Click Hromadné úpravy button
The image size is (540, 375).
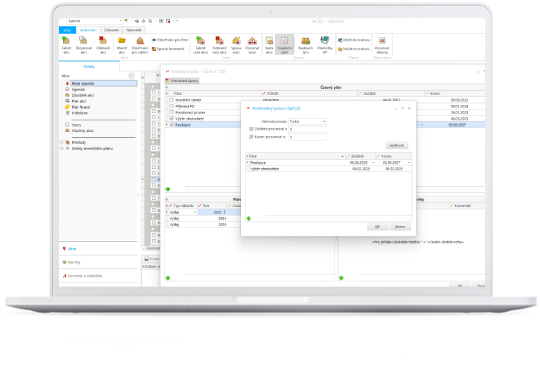click(x=182, y=81)
